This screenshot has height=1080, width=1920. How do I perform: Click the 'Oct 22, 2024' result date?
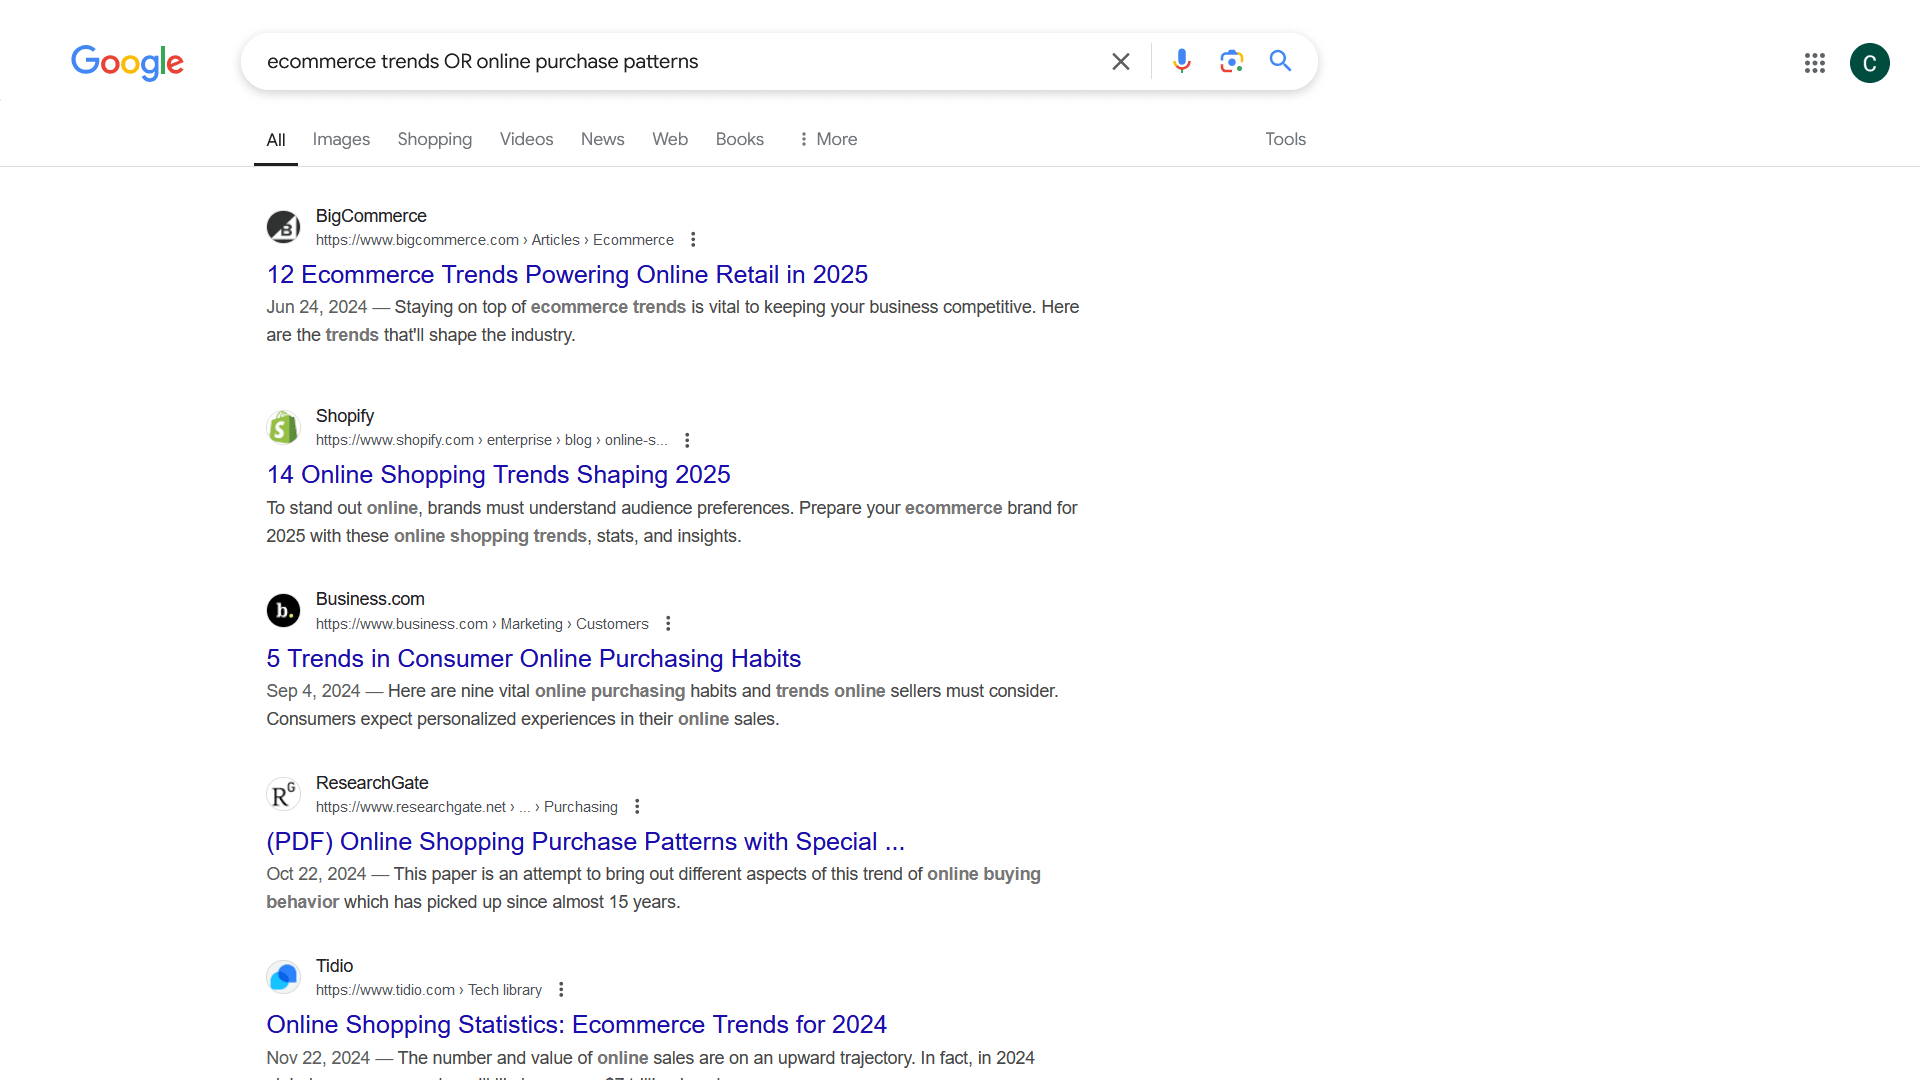(316, 874)
